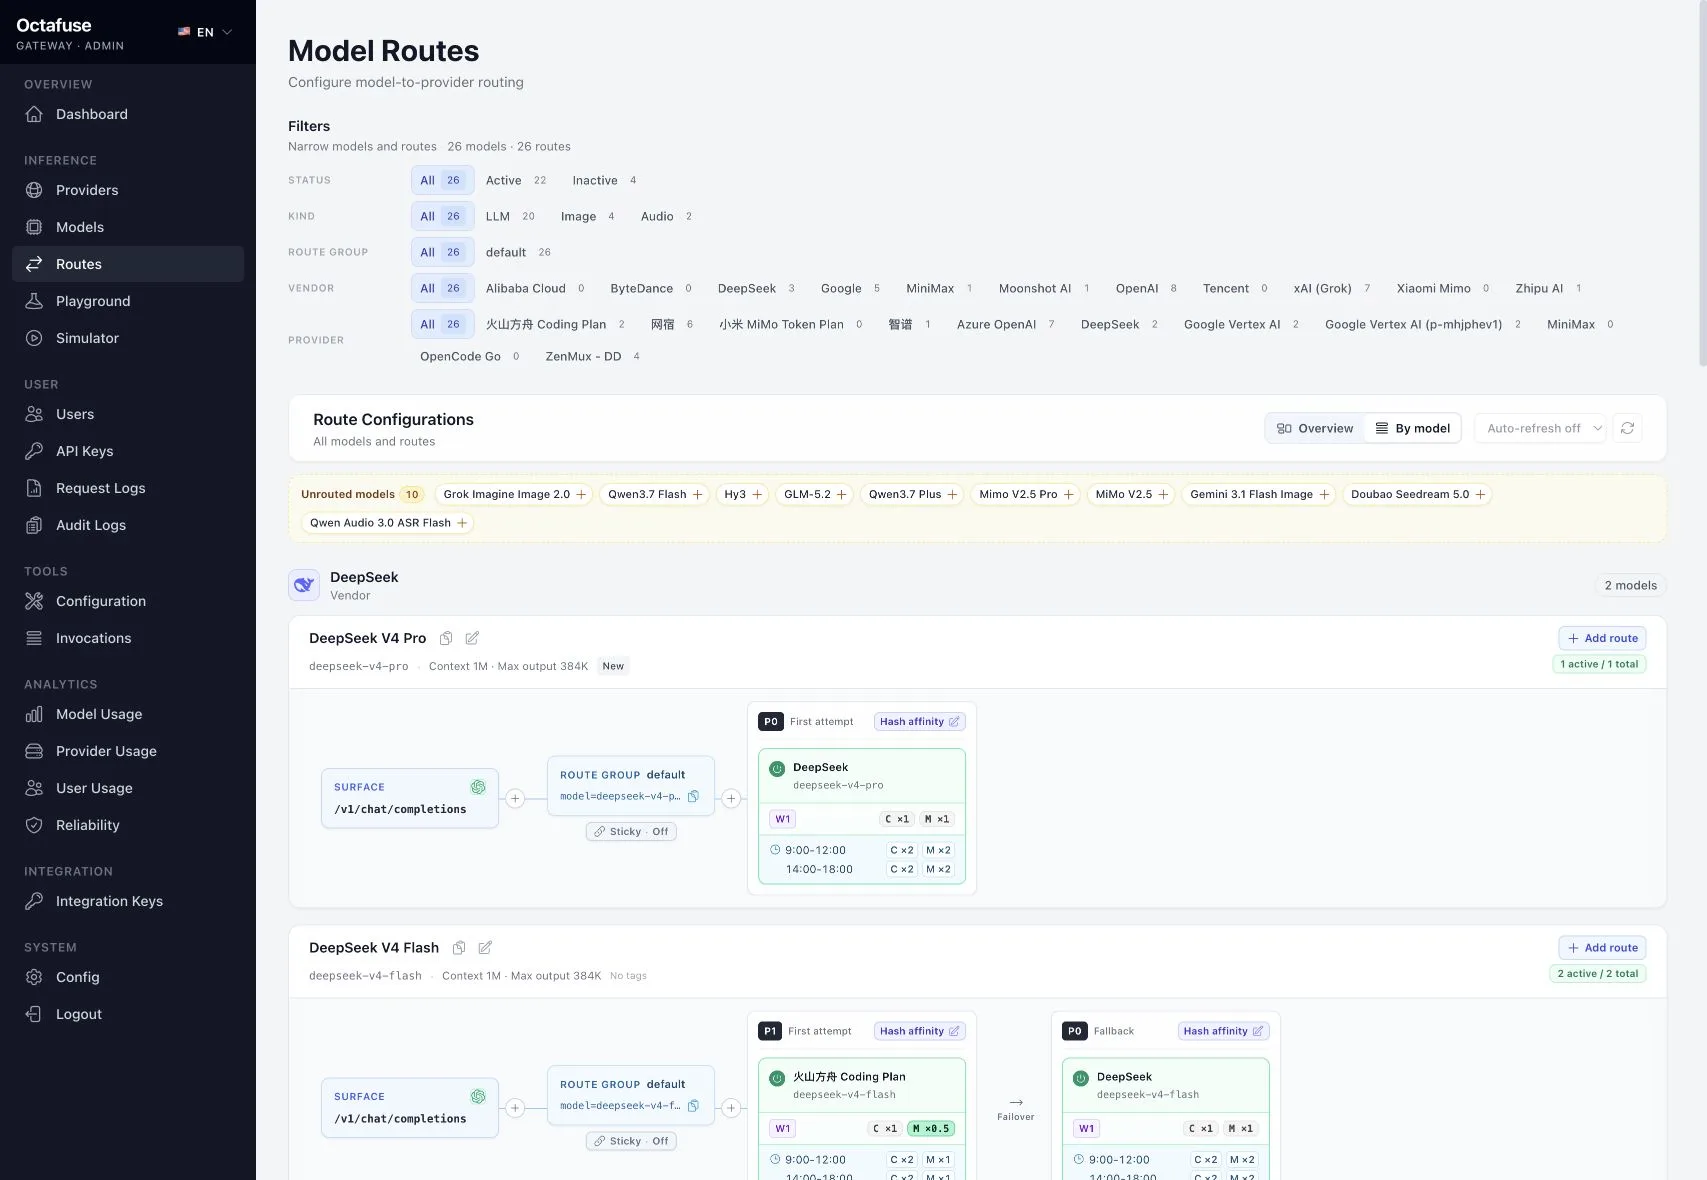Open the EN language dropdown
Viewport: 1707px width, 1180px height.
(205, 32)
